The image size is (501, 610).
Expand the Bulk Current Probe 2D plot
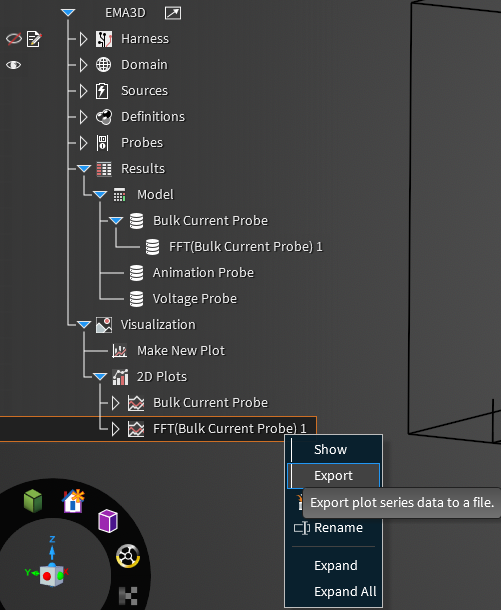pos(115,403)
